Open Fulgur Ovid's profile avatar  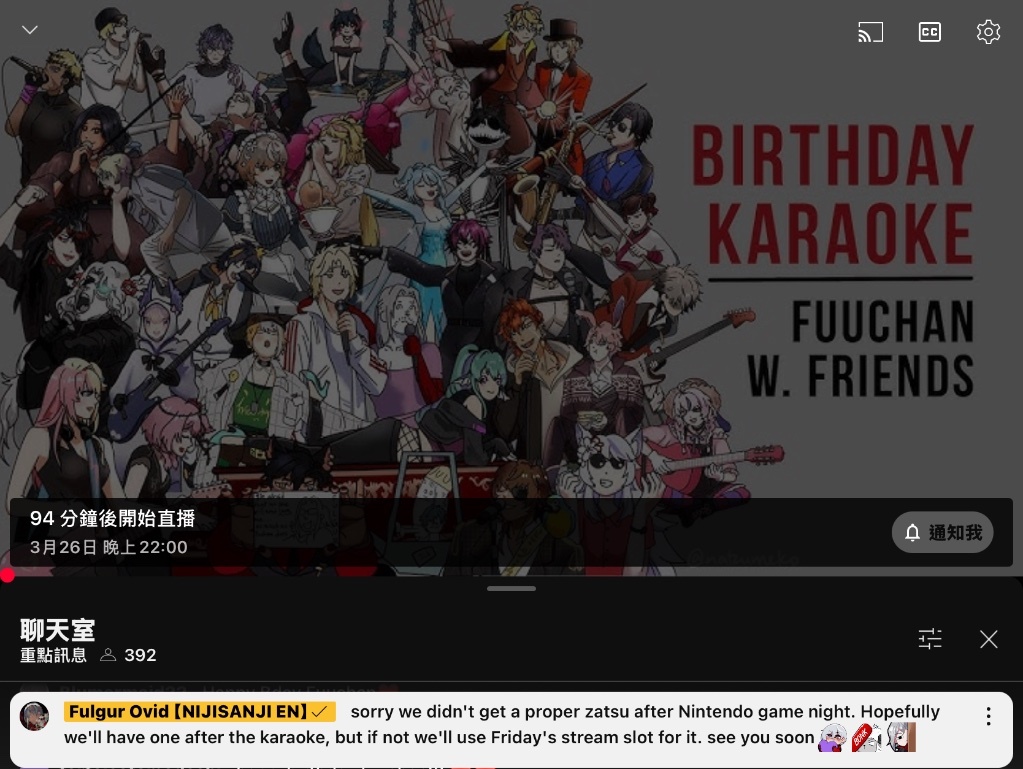[x=34, y=716]
